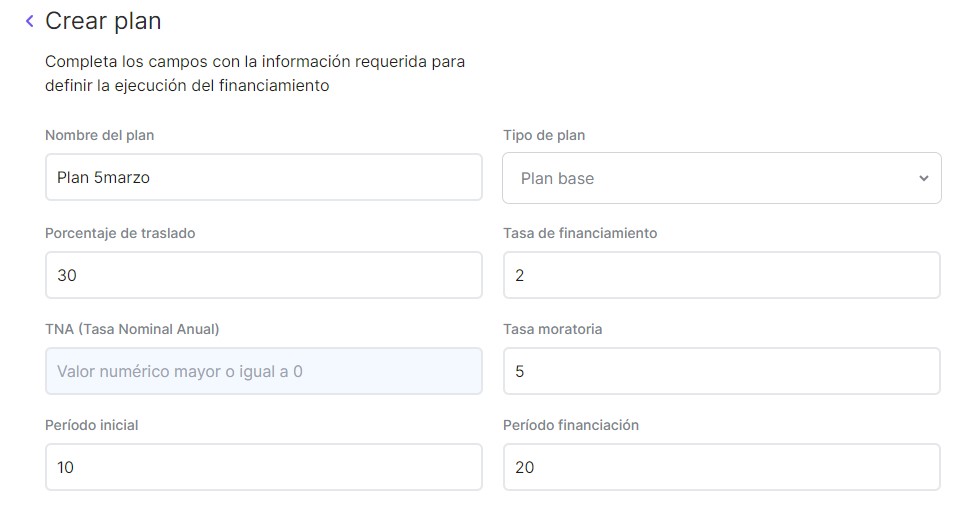The height and width of the screenshot is (518, 973).
Task: Click the instructions paragraph below the heading
Action: (254, 74)
